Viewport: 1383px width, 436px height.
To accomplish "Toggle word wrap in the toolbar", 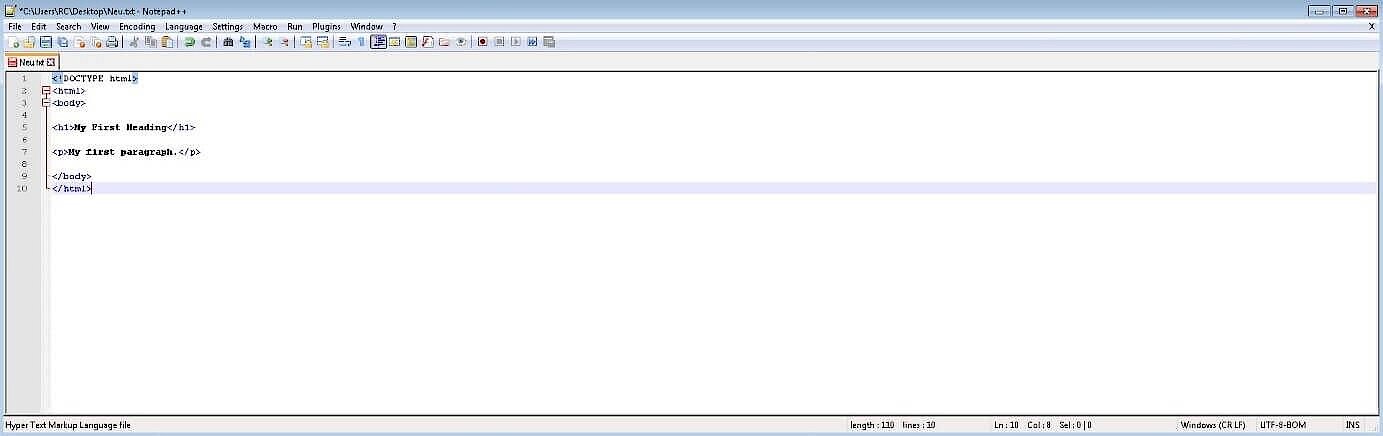I will click(344, 42).
